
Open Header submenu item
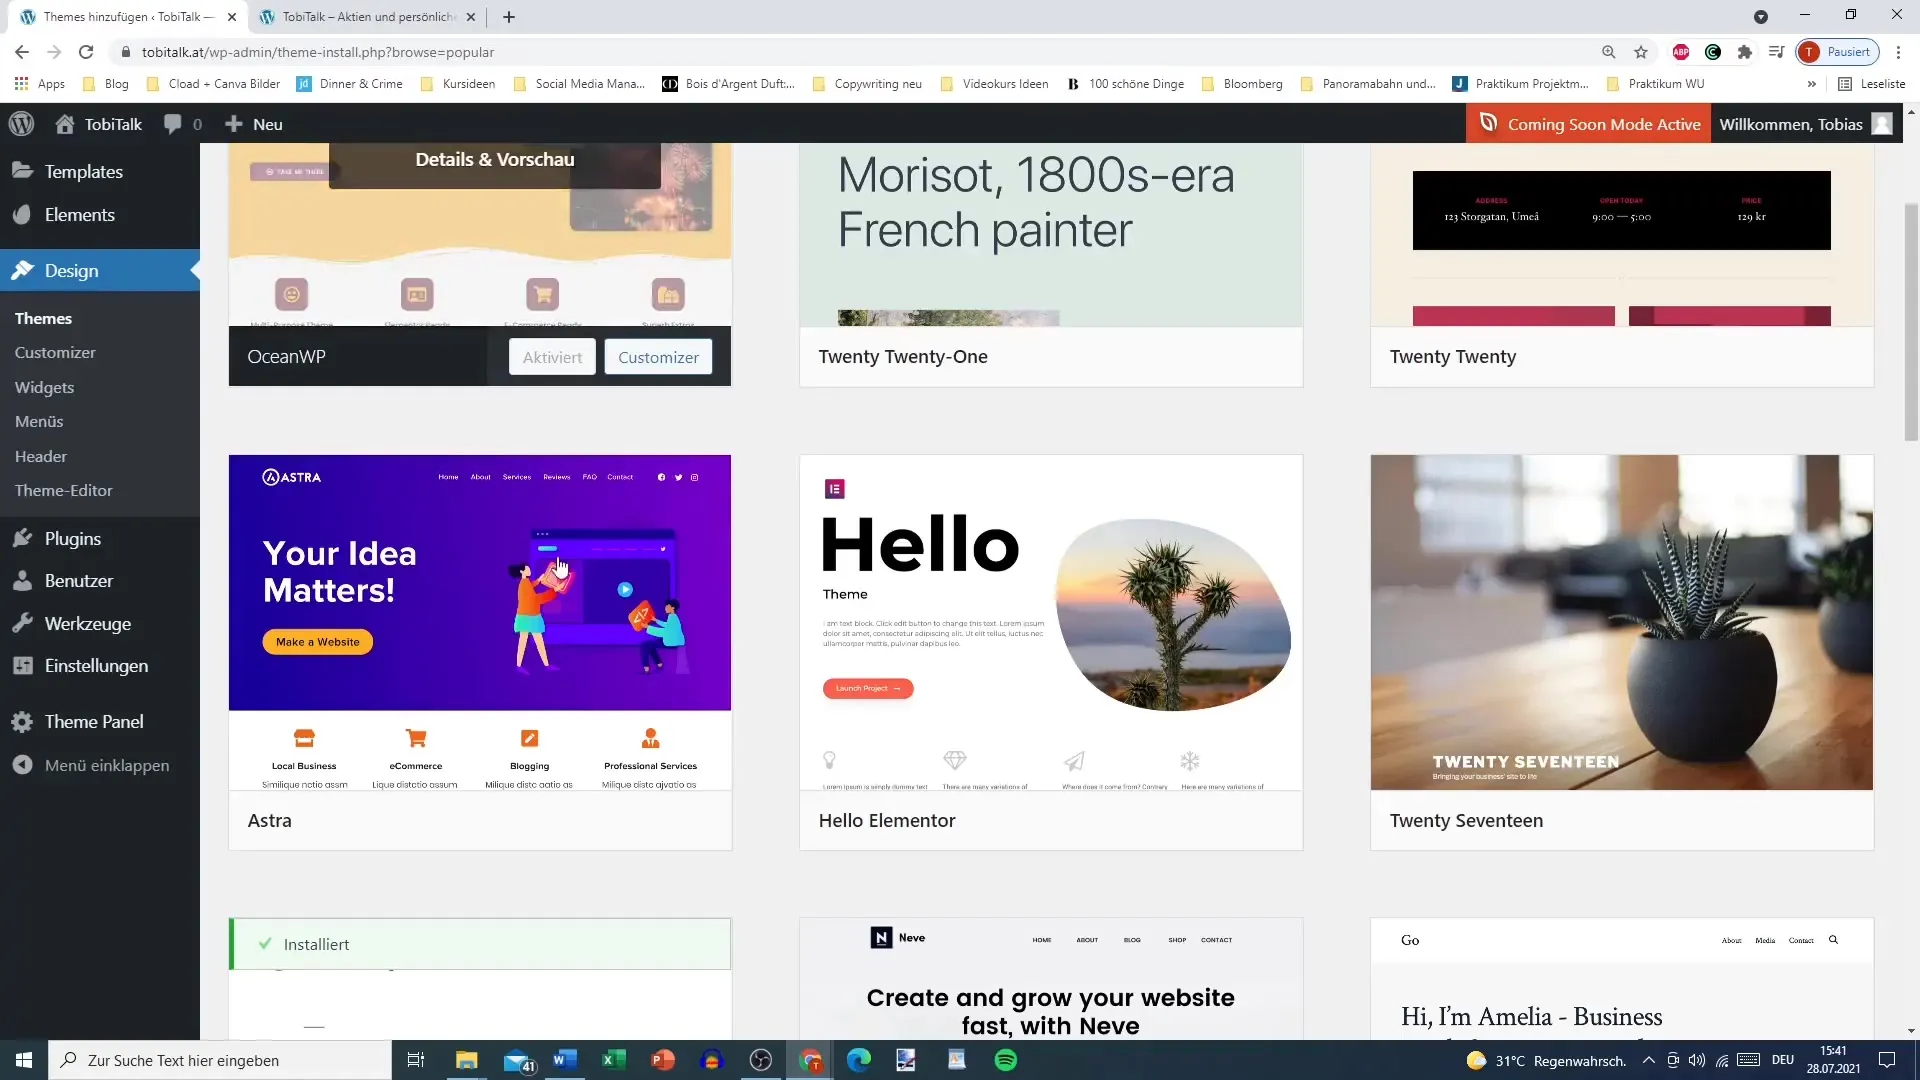click(41, 456)
